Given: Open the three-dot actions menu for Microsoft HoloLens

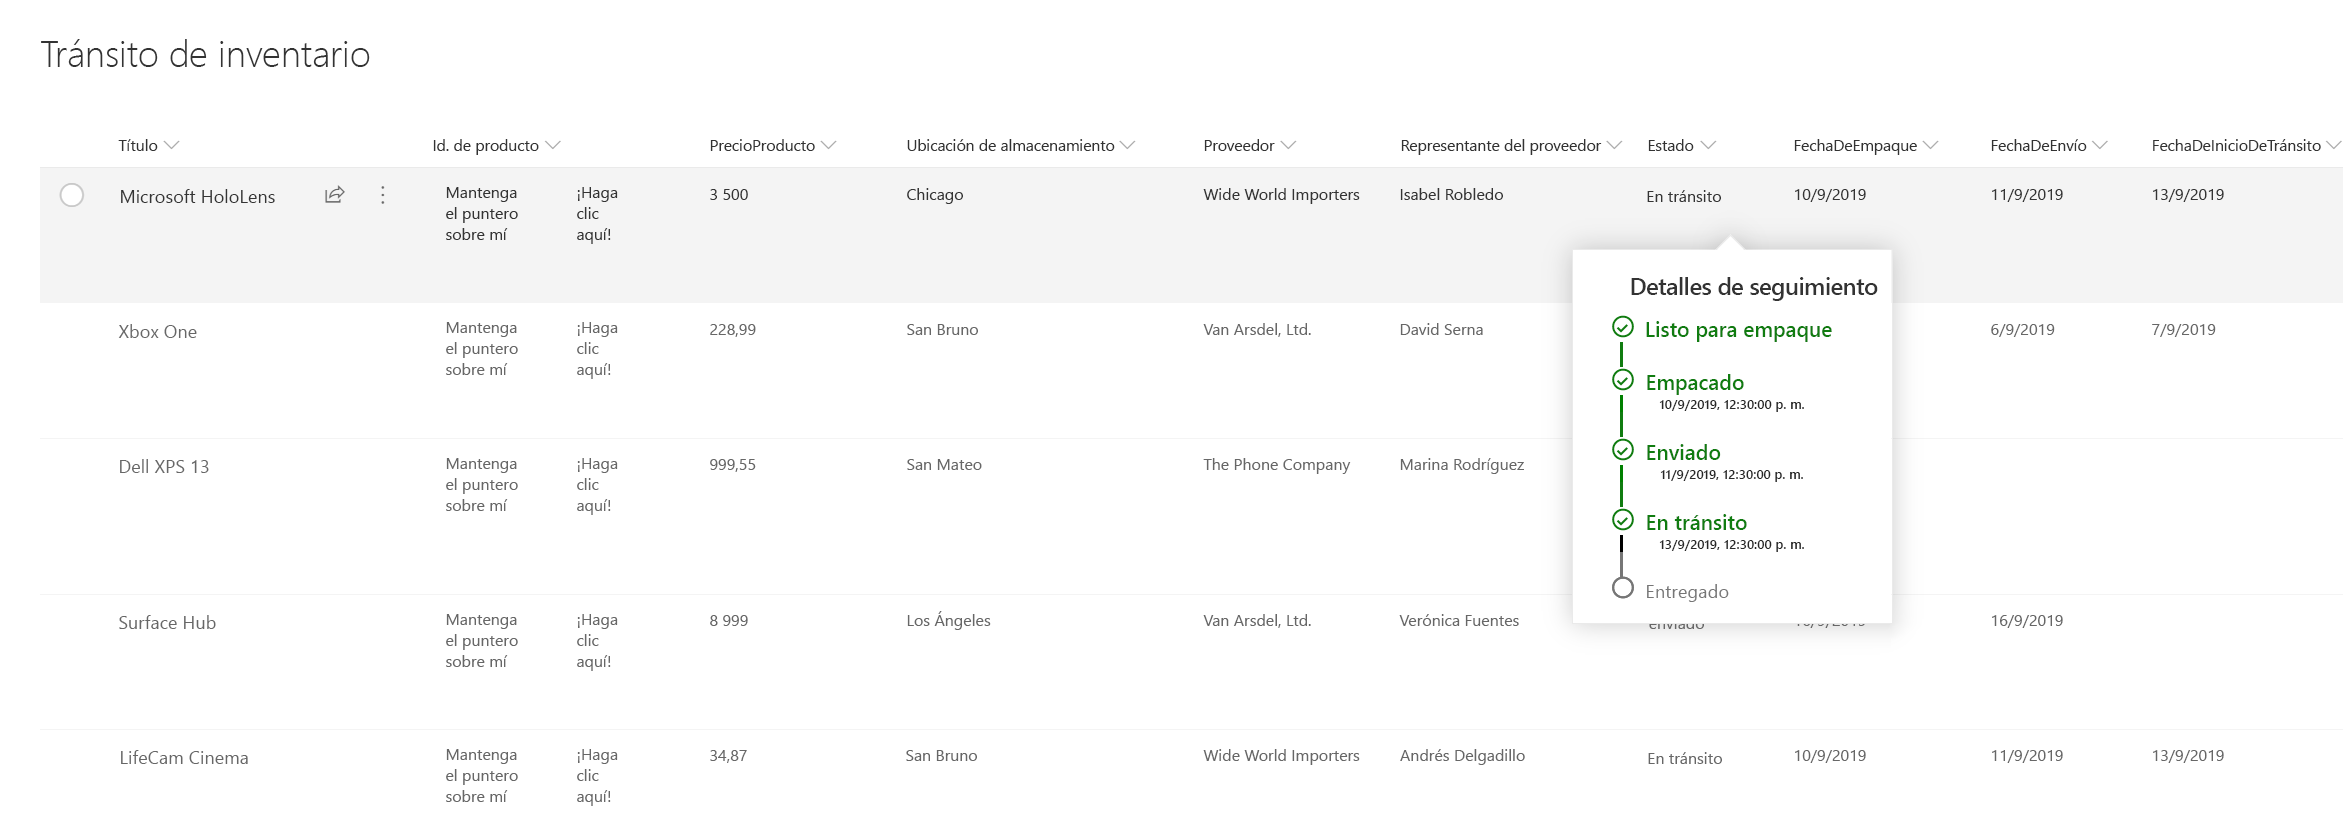Looking at the screenshot, I should 382,195.
